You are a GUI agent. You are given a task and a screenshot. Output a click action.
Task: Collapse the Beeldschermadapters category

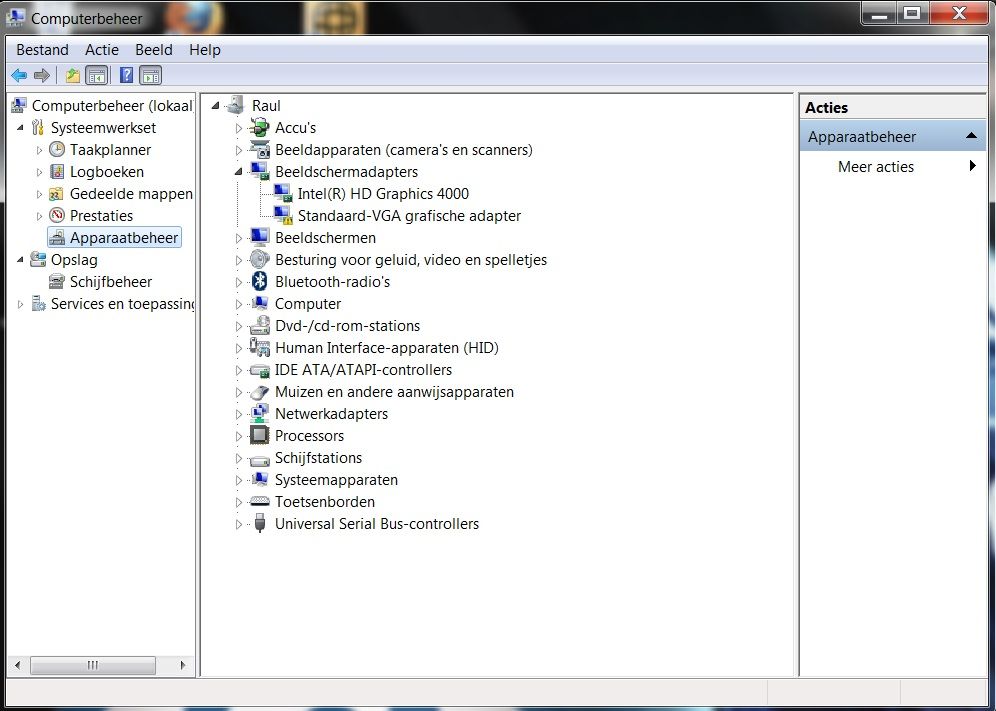point(238,172)
